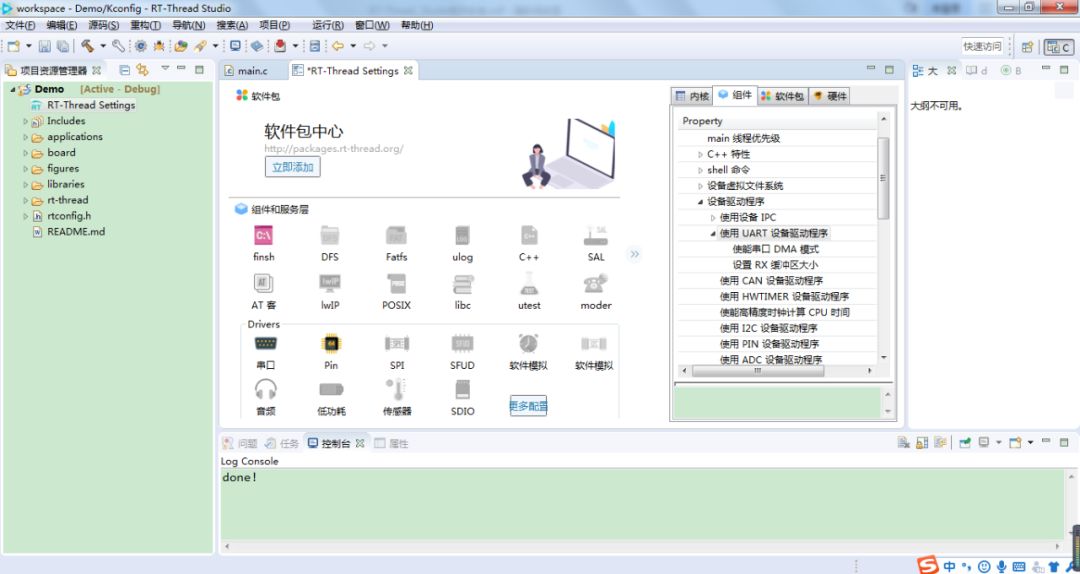The height and width of the screenshot is (574, 1080).
Task: Open the finsh component icon
Action: pos(263,236)
